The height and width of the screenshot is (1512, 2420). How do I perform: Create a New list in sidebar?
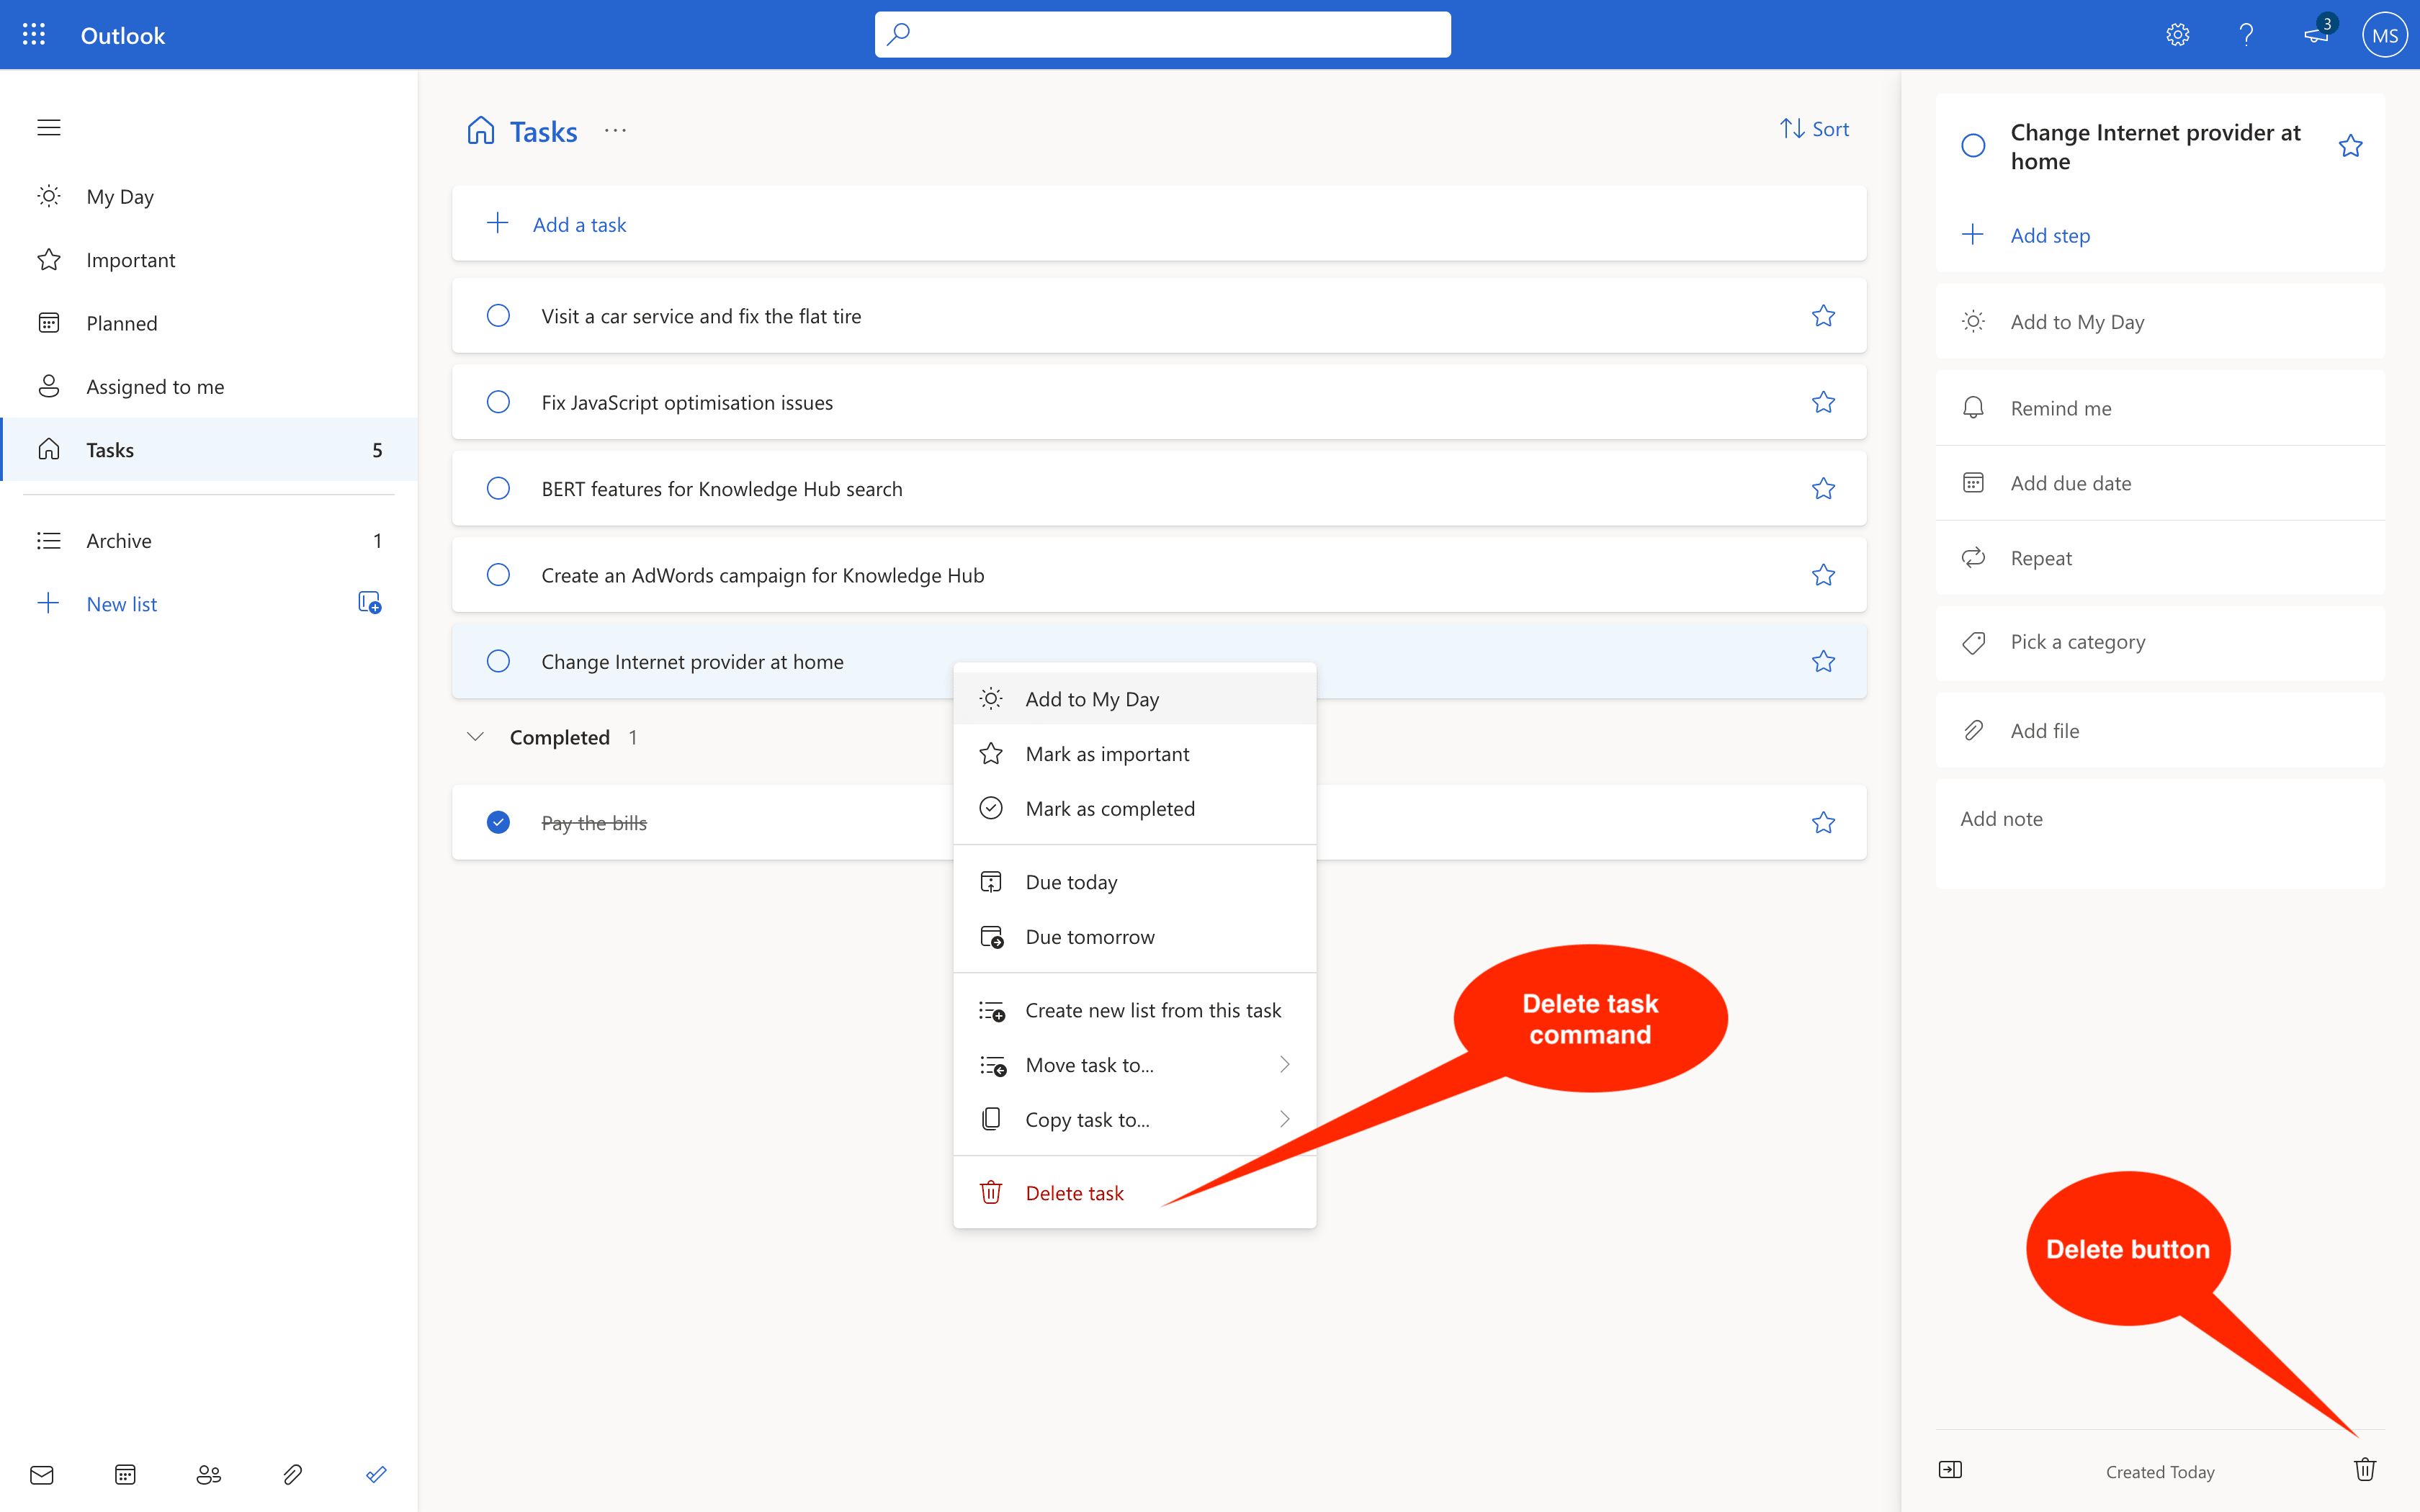[121, 603]
